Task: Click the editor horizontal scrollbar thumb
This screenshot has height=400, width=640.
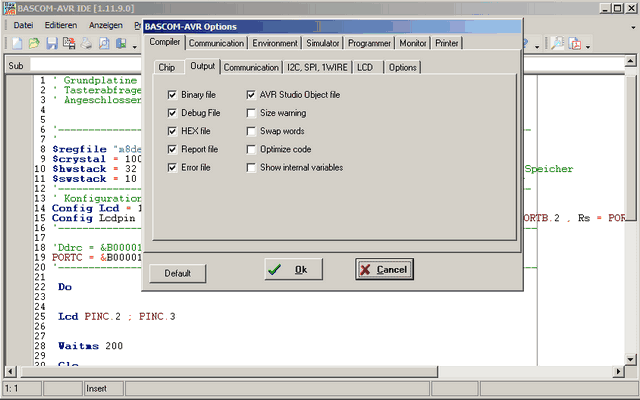Action: pos(229,371)
